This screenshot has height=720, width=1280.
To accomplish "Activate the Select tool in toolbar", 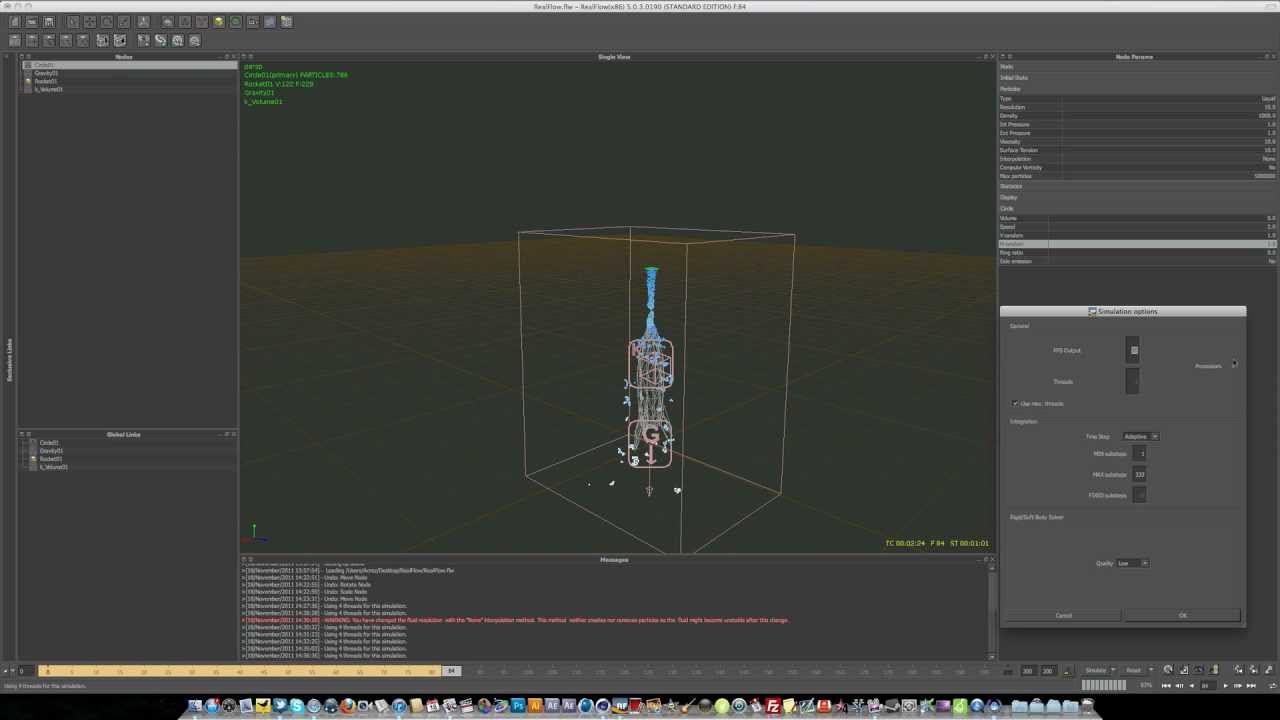I will point(73,22).
